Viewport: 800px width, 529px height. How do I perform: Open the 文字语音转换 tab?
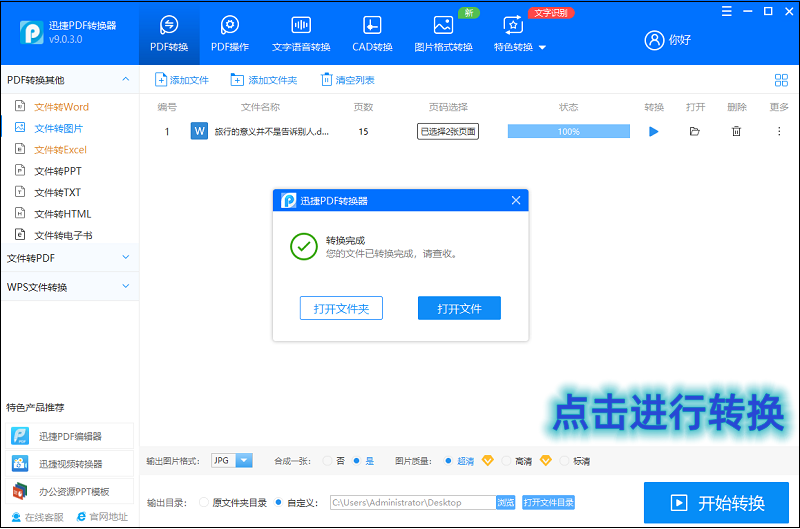(301, 34)
